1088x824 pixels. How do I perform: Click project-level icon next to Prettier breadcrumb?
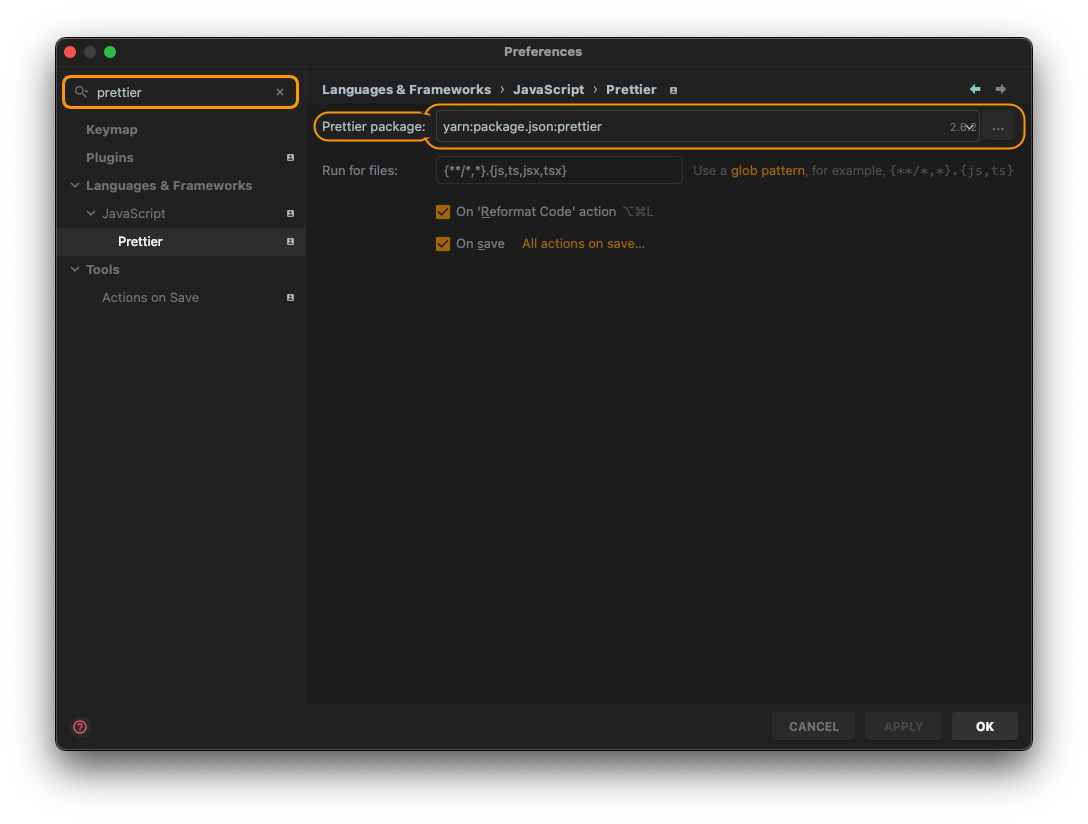click(x=673, y=90)
